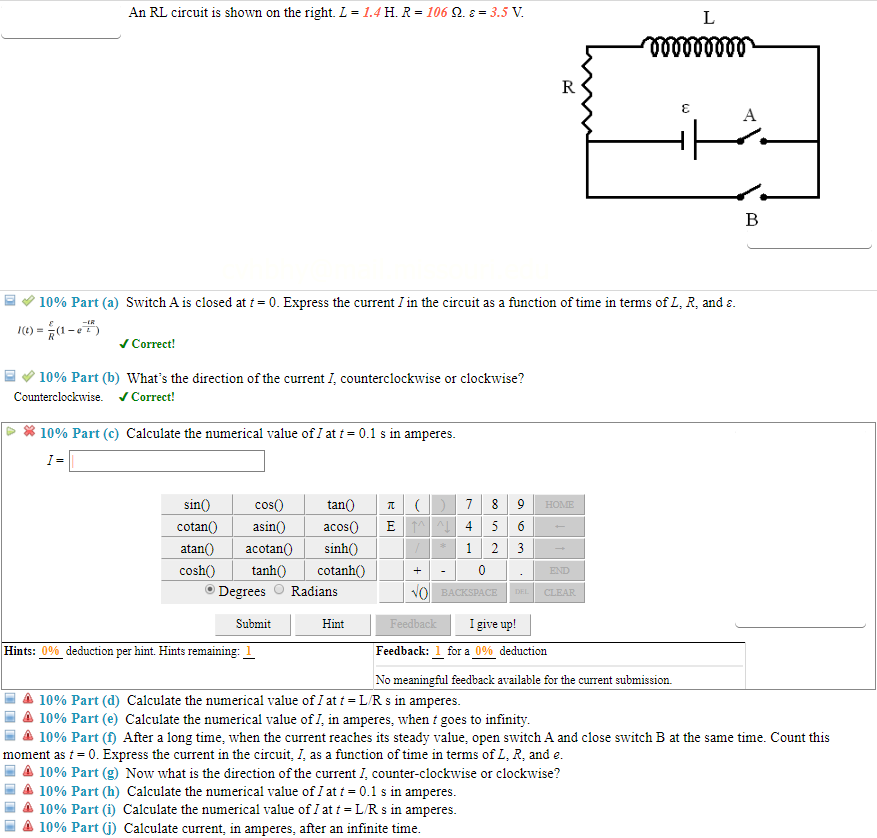877x838 pixels.
Task: Click the hints remaining count link
Action: 249,651
